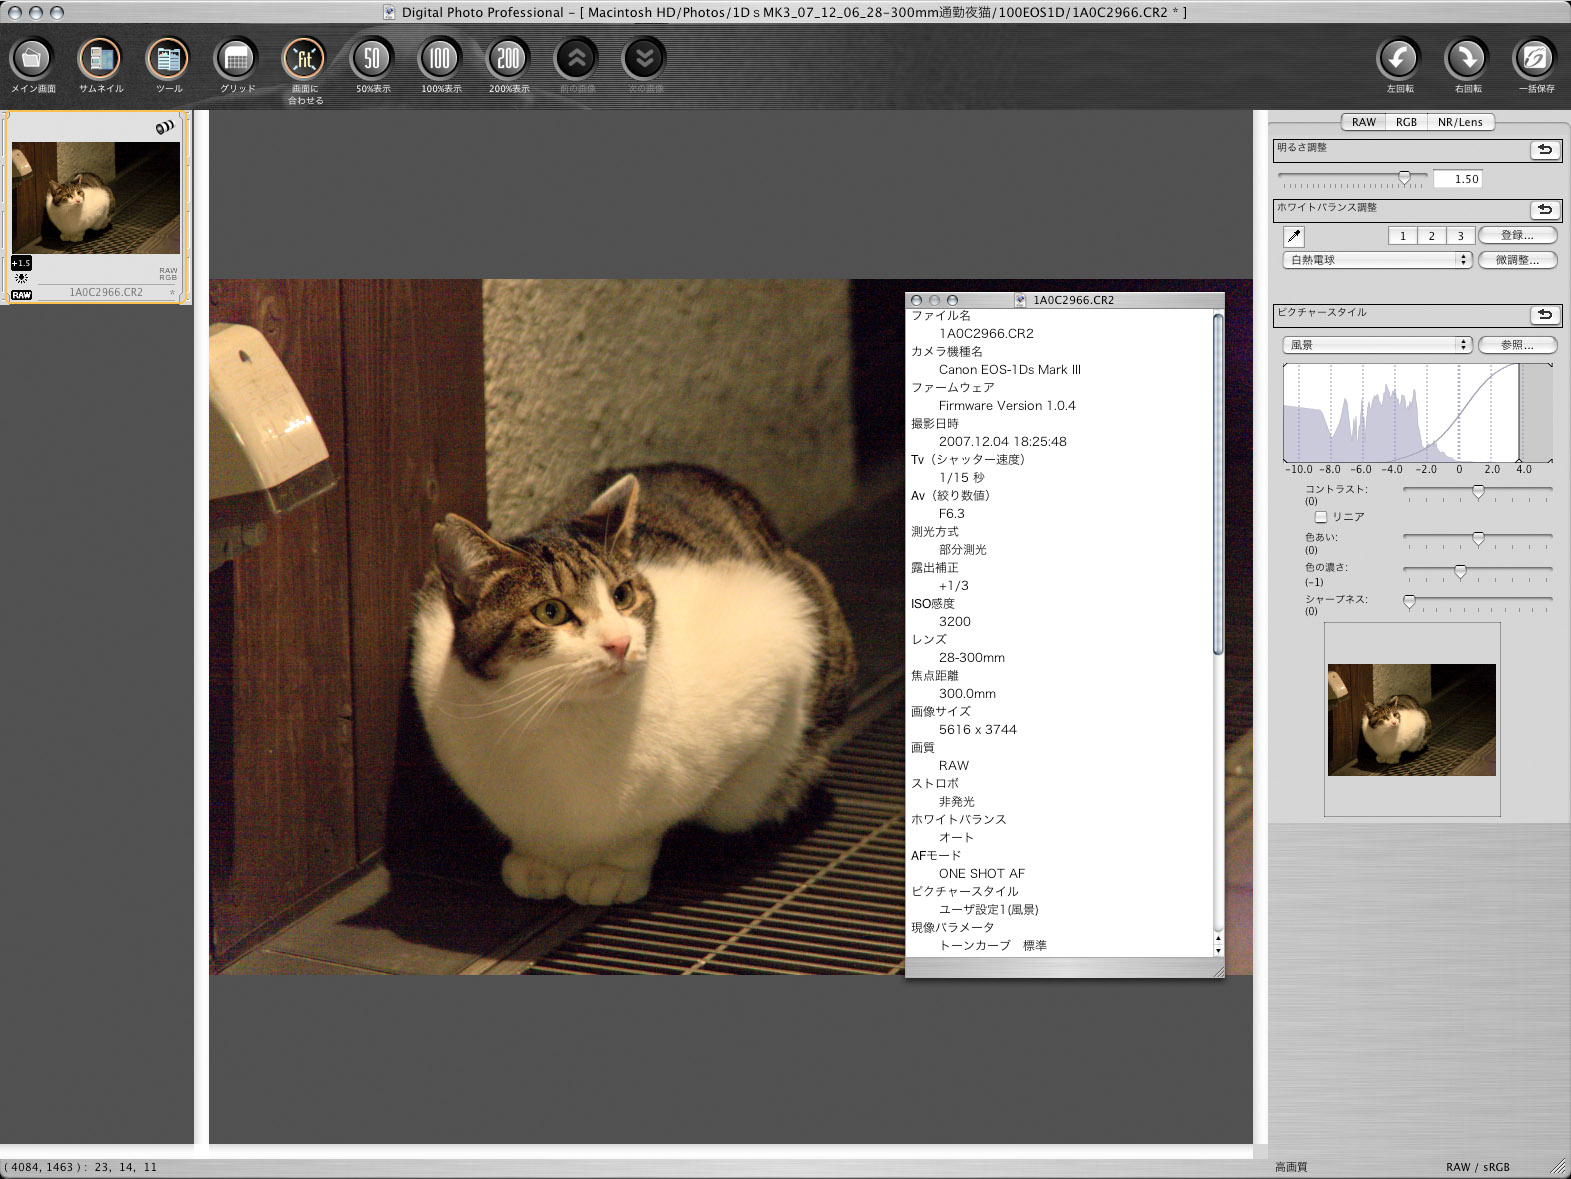Rotate image right (右回転)
Screen dimensions: 1571x1179
pos(1467,59)
